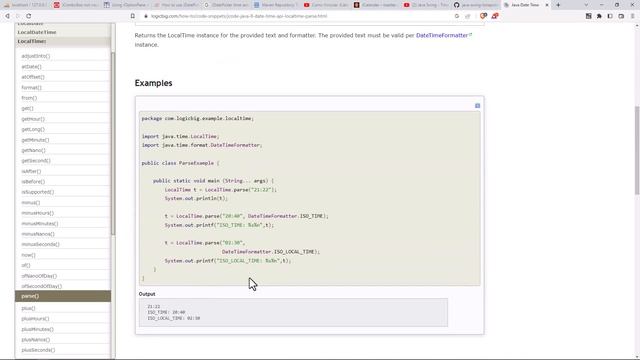Click the Examples heading
The height and width of the screenshot is (360, 640).
click(x=153, y=83)
